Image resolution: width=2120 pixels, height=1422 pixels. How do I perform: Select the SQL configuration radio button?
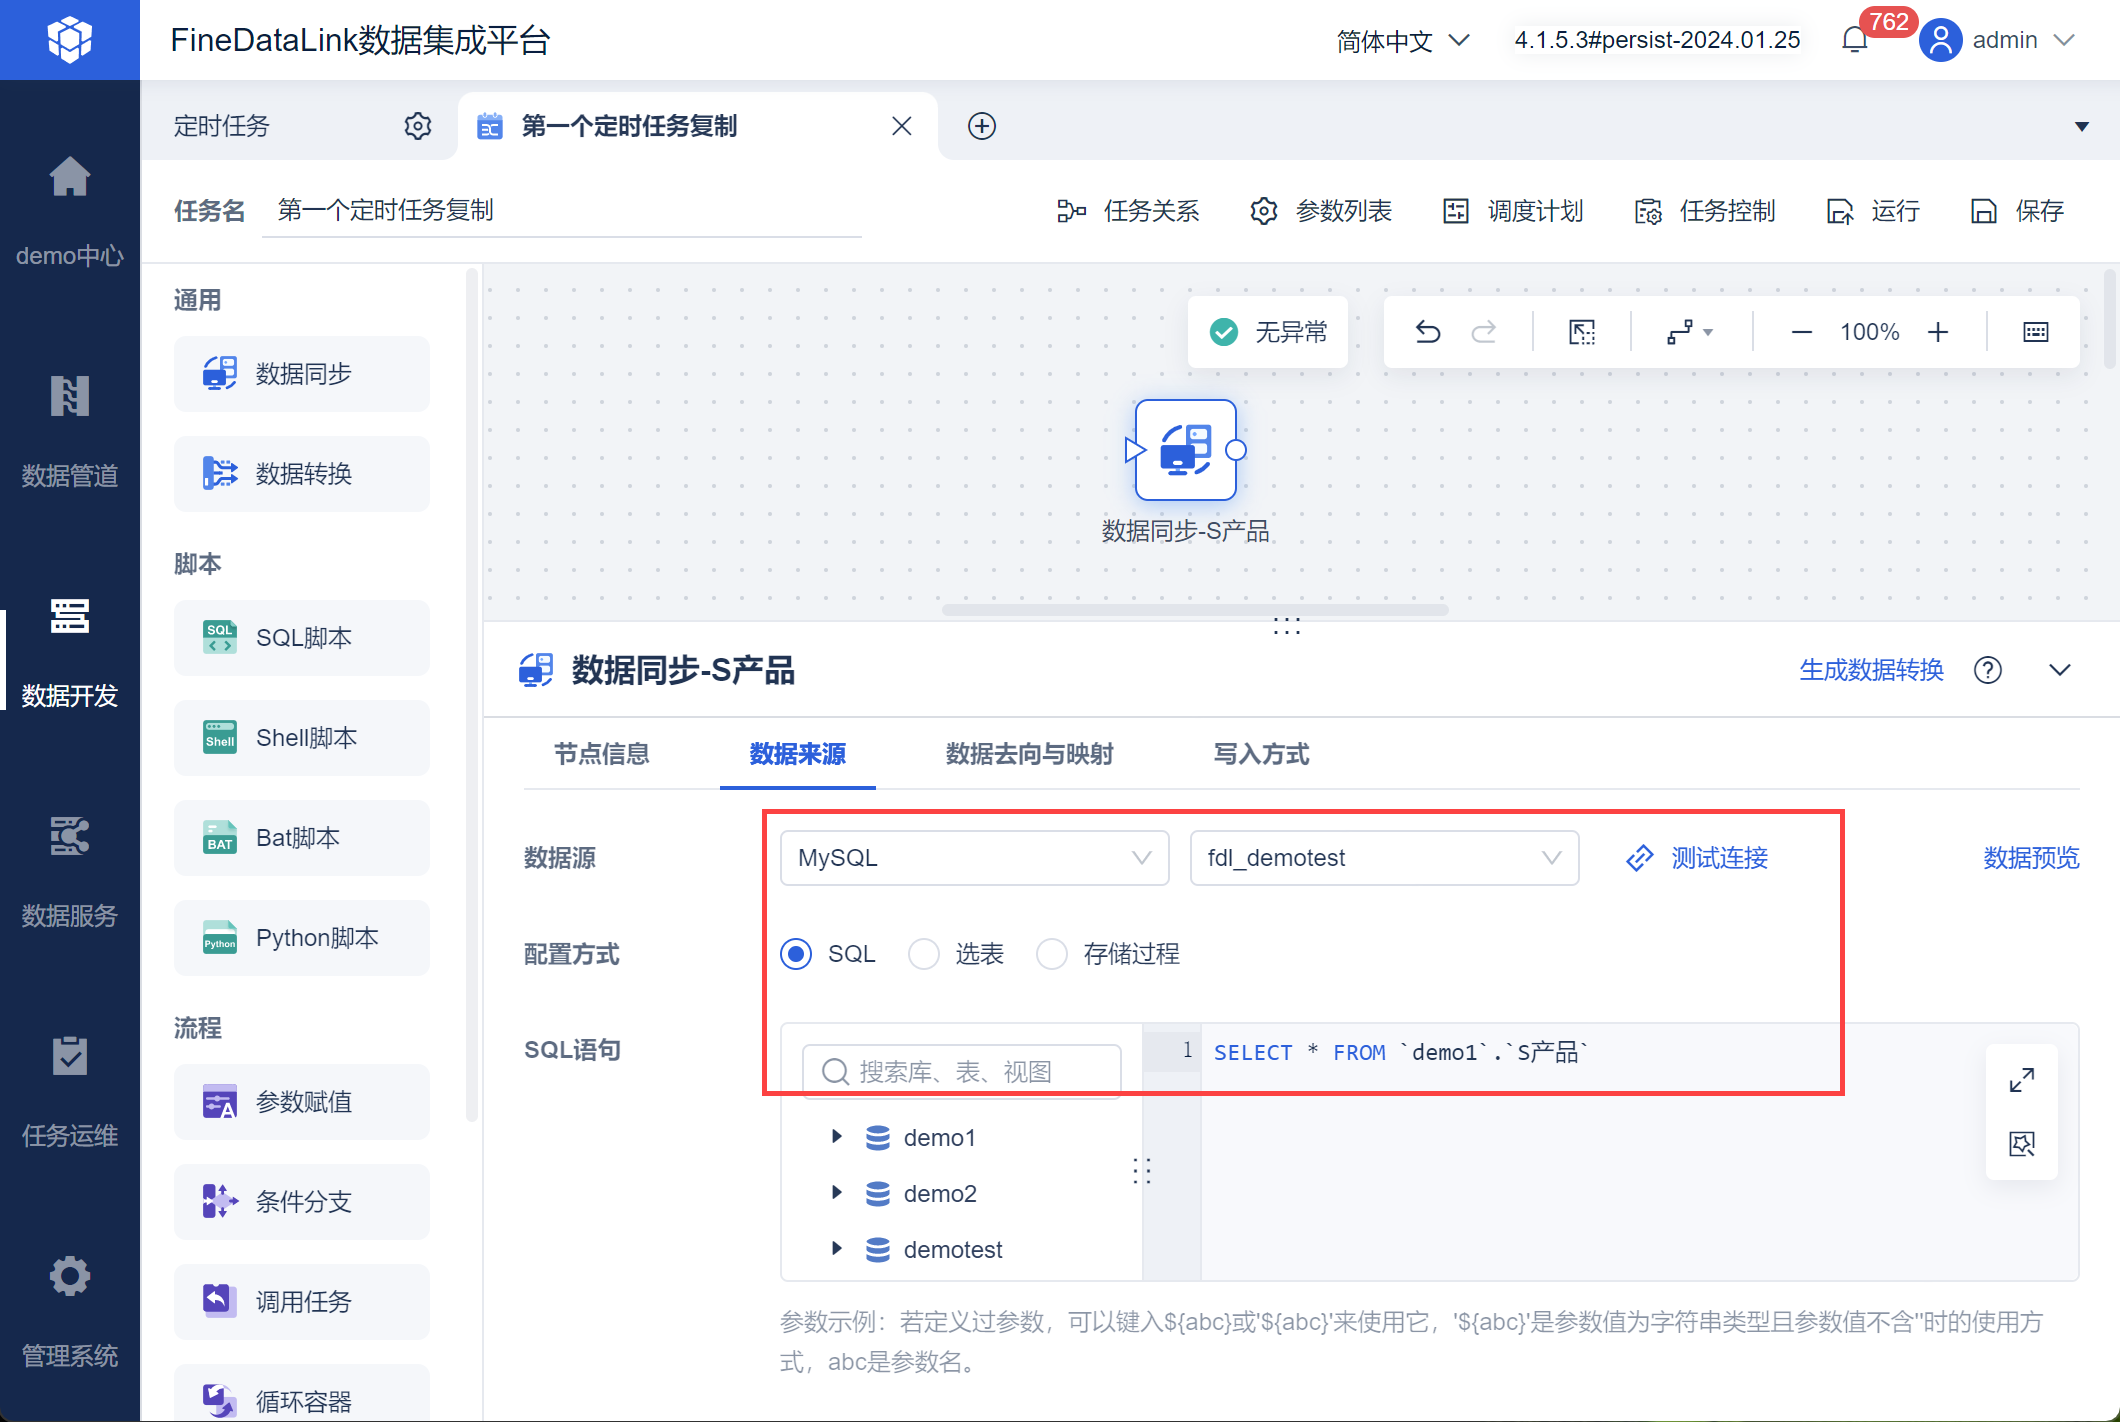coord(796,954)
